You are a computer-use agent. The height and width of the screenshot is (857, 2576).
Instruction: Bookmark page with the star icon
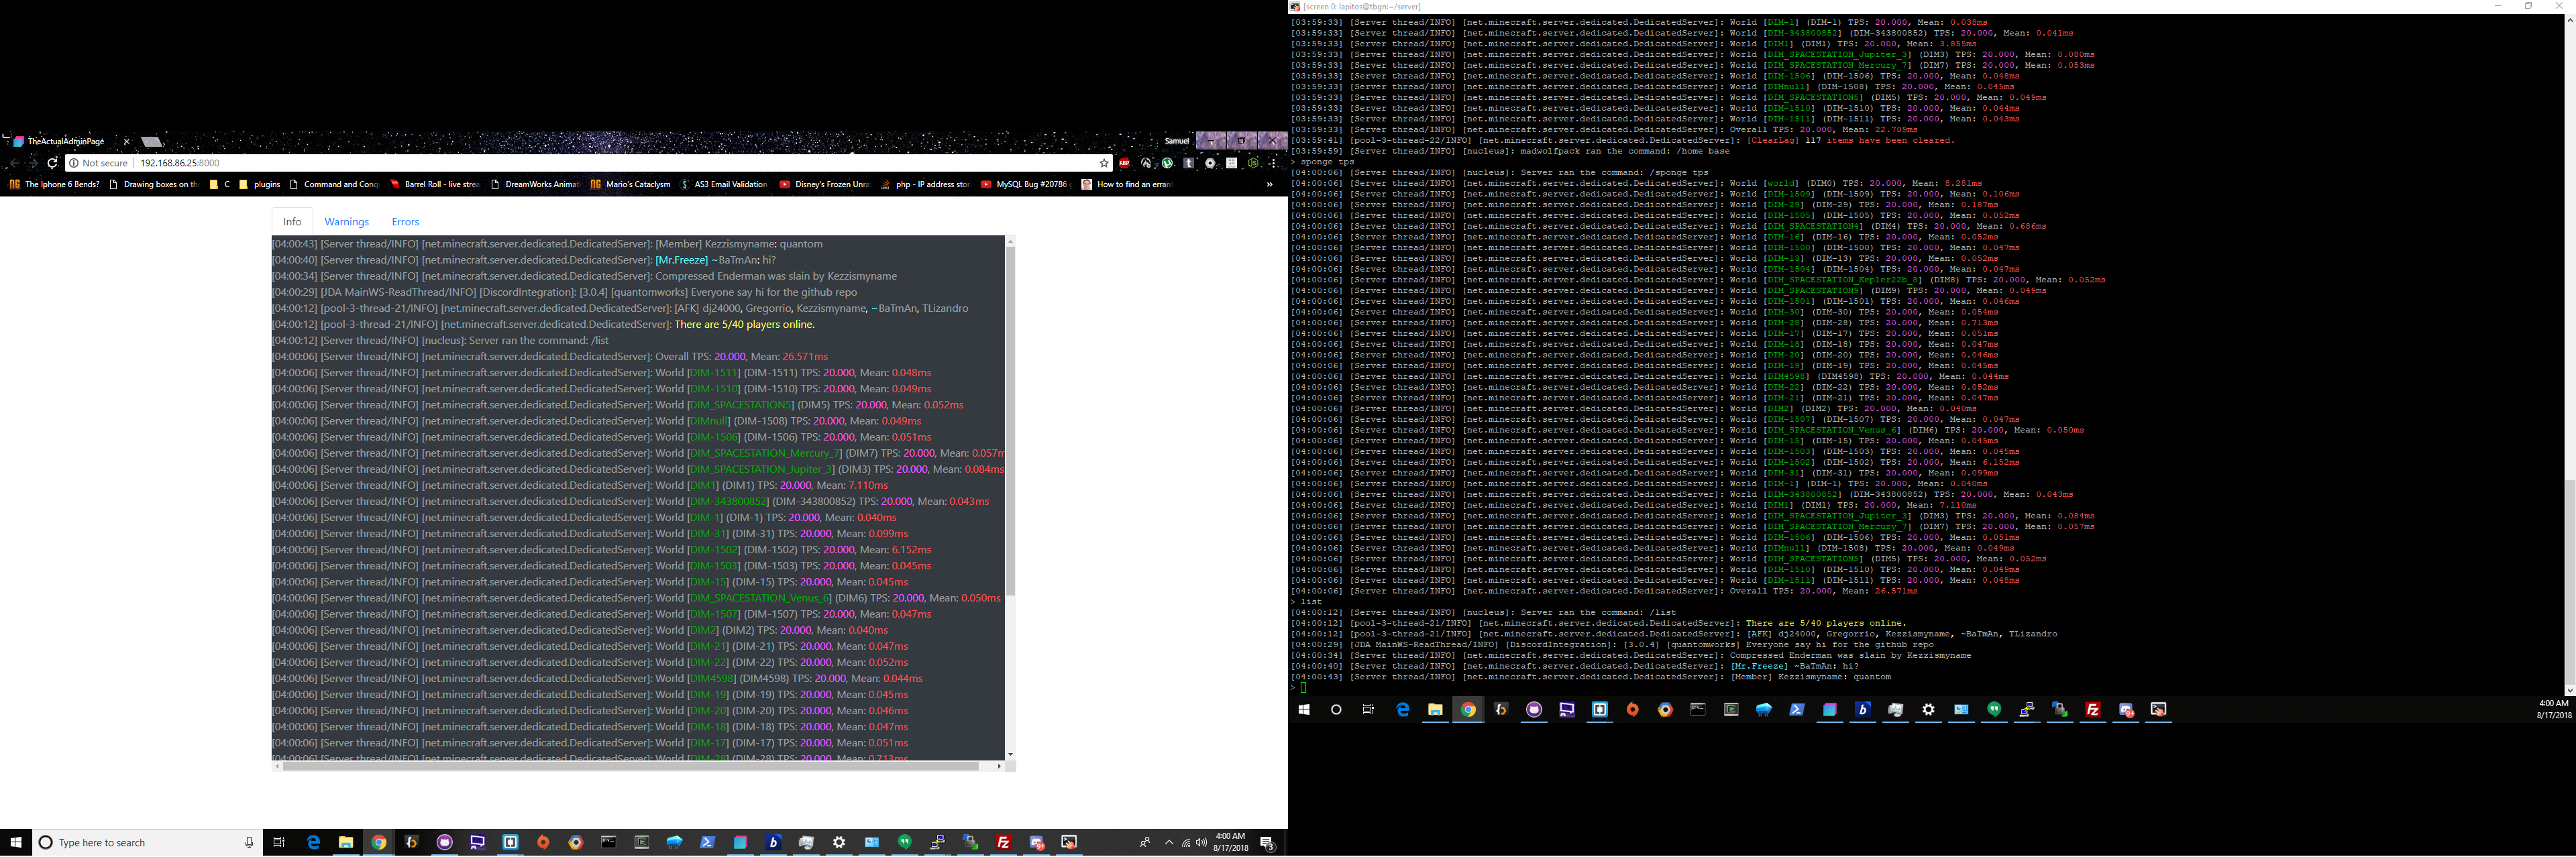tap(1105, 163)
